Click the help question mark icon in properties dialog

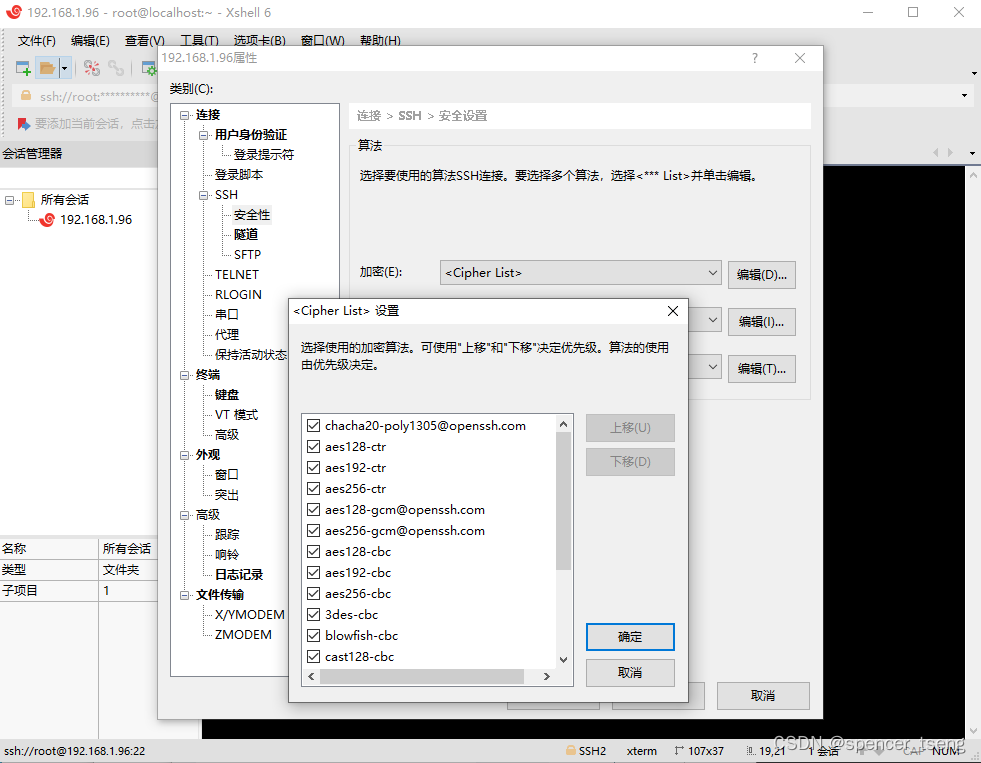coord(755,58)
